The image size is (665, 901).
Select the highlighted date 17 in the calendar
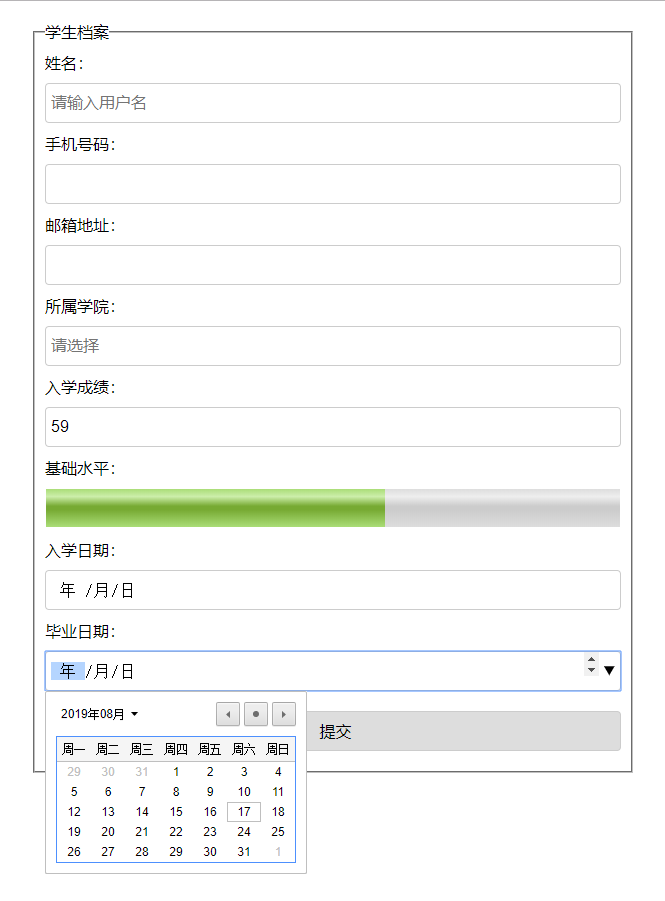(244, 811)
